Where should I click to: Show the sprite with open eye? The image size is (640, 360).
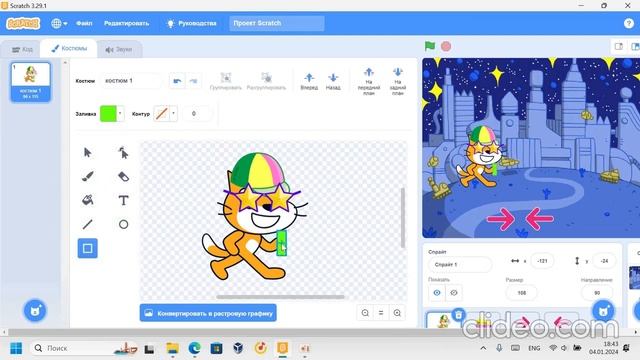(437, 293)
